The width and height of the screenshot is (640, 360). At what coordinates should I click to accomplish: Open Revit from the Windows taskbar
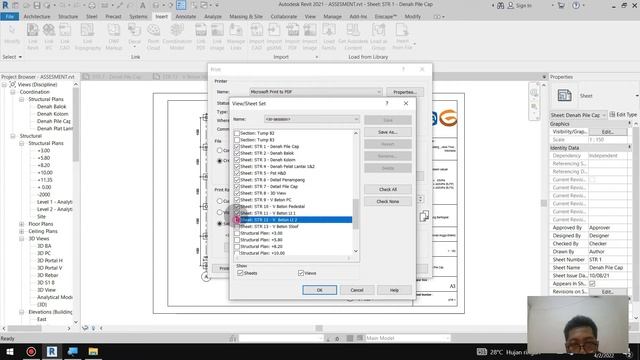click(x=52, y=351)
